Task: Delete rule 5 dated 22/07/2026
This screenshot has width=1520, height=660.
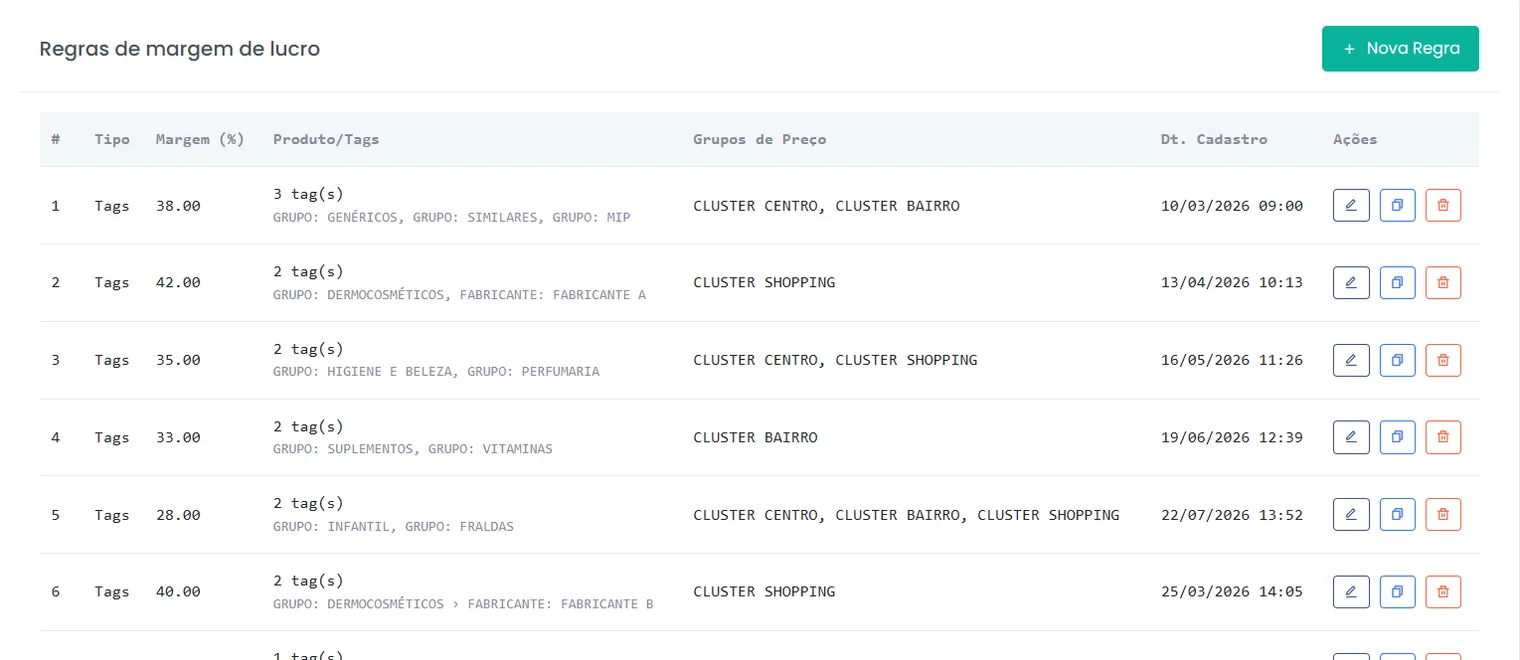Action: click(1443, 514)
